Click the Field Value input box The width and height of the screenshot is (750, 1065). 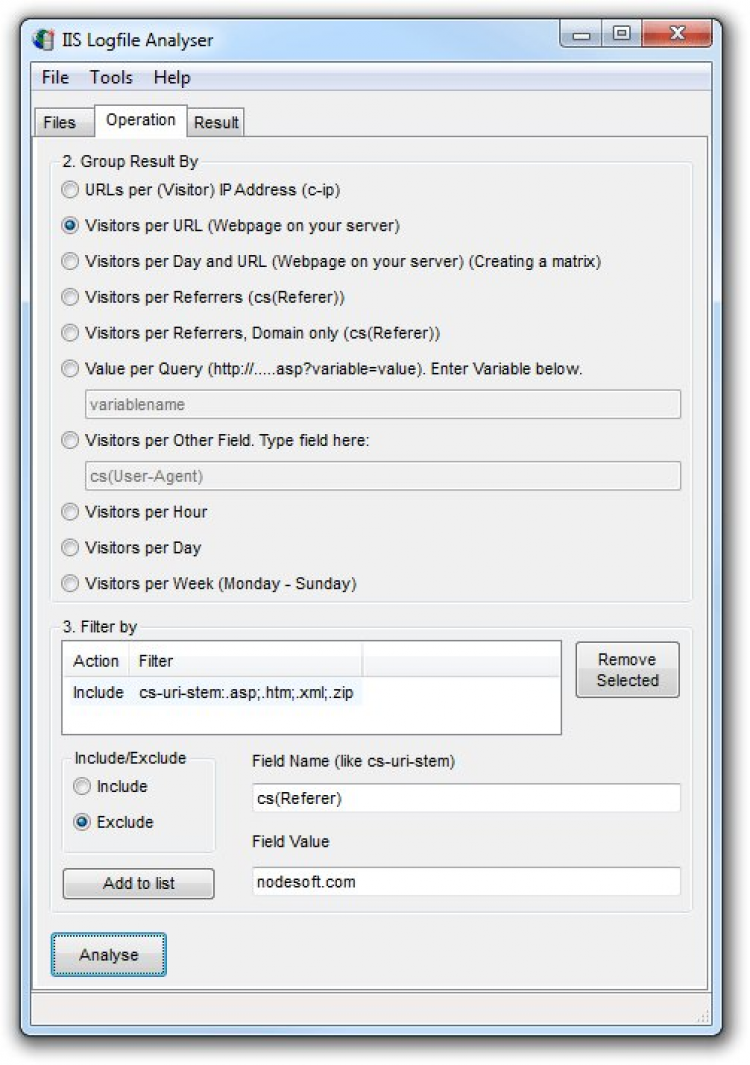coord(466,881)
